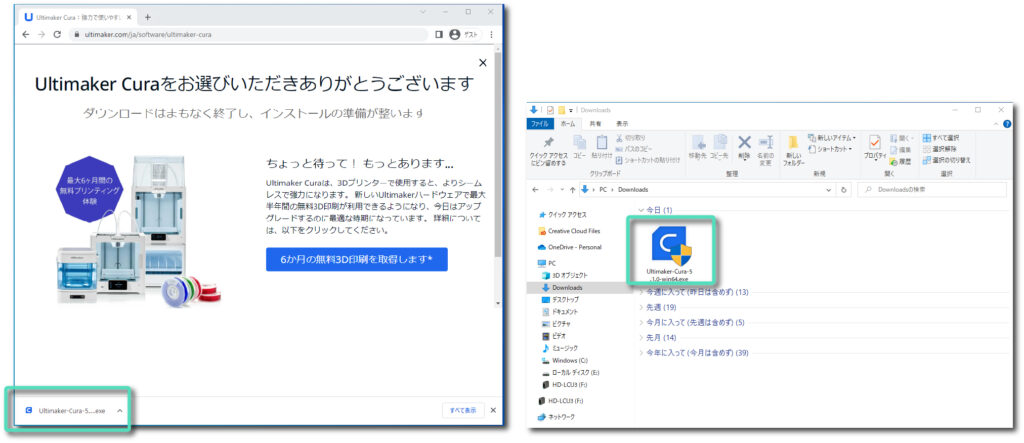Click クイック アクセスにピン留めする pin icon
The height and width of the screenshot is (443, 1024).
(549, 150)
